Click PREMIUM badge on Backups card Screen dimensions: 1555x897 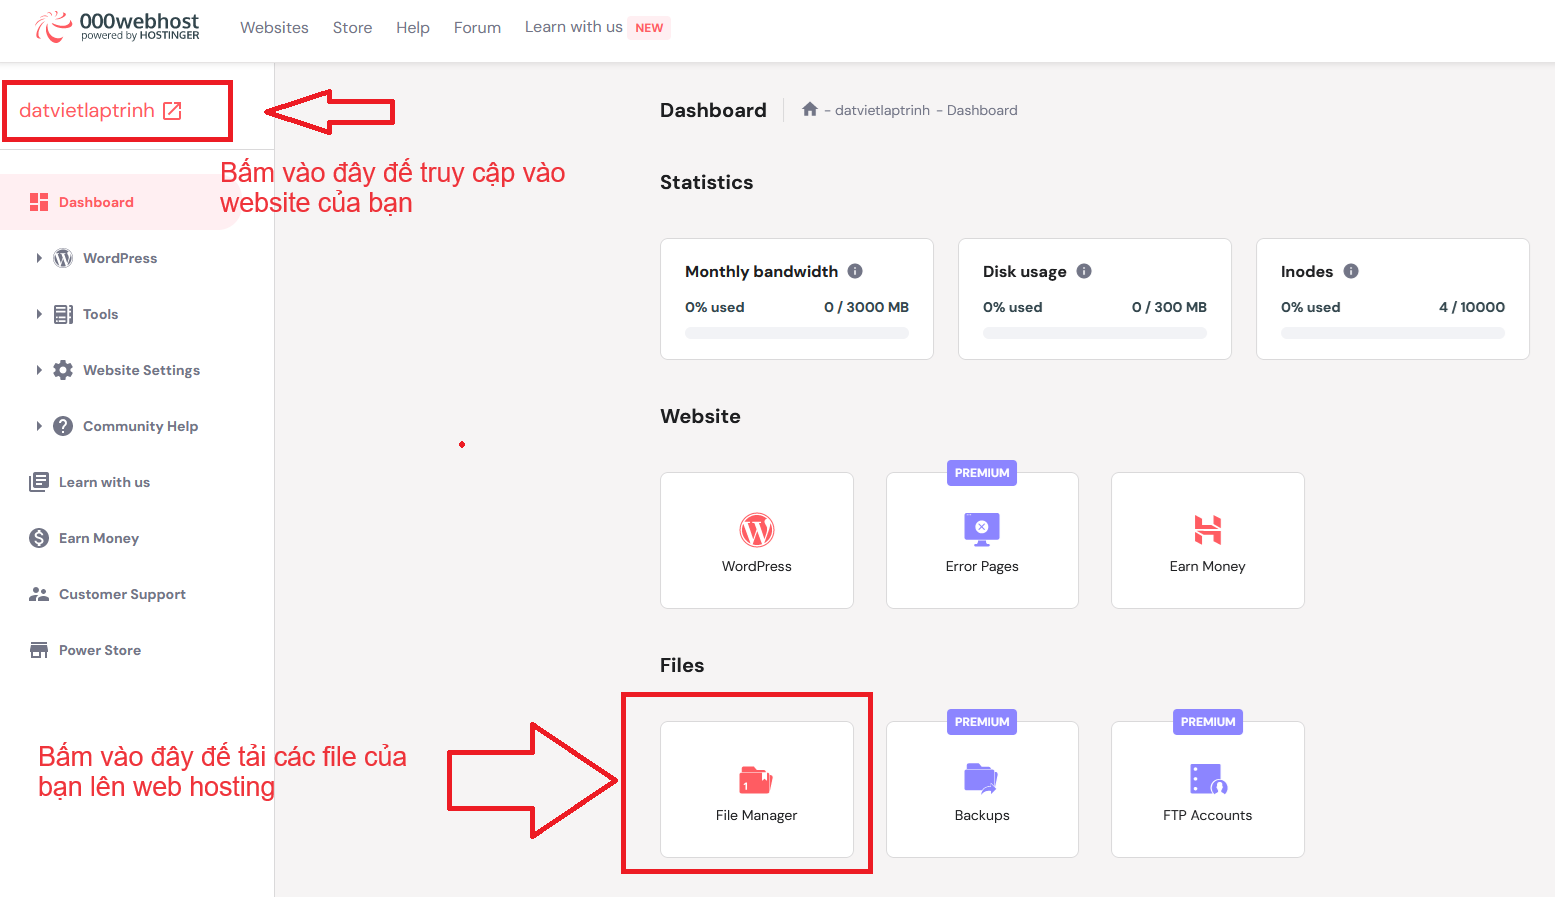982,722
